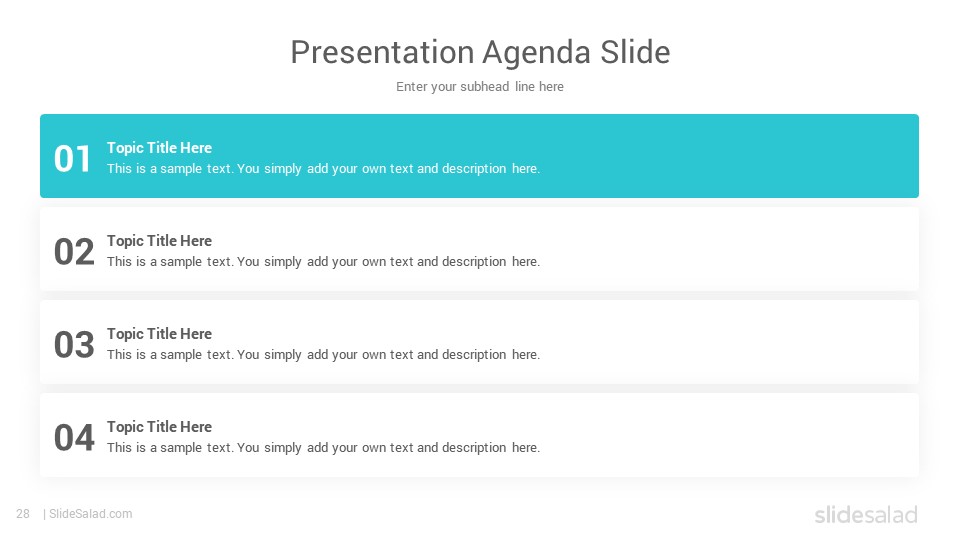The width and height of the screenshot is (960, 540).
Task: Select Topic Title Here in item 01
Action: (x=159, y=148)
